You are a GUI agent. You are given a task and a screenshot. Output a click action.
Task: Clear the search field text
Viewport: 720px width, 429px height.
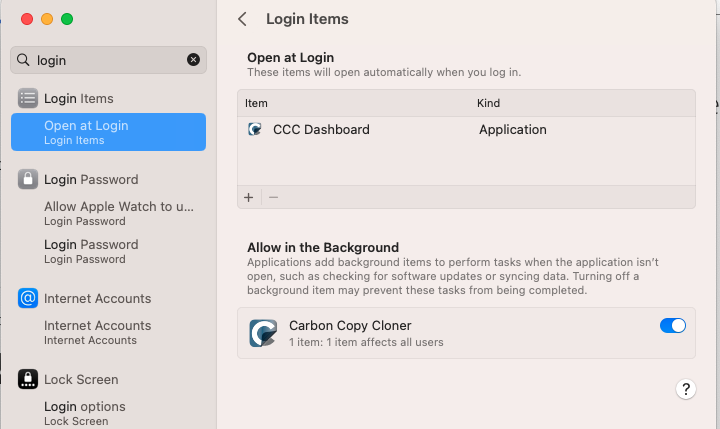[194, 60]
